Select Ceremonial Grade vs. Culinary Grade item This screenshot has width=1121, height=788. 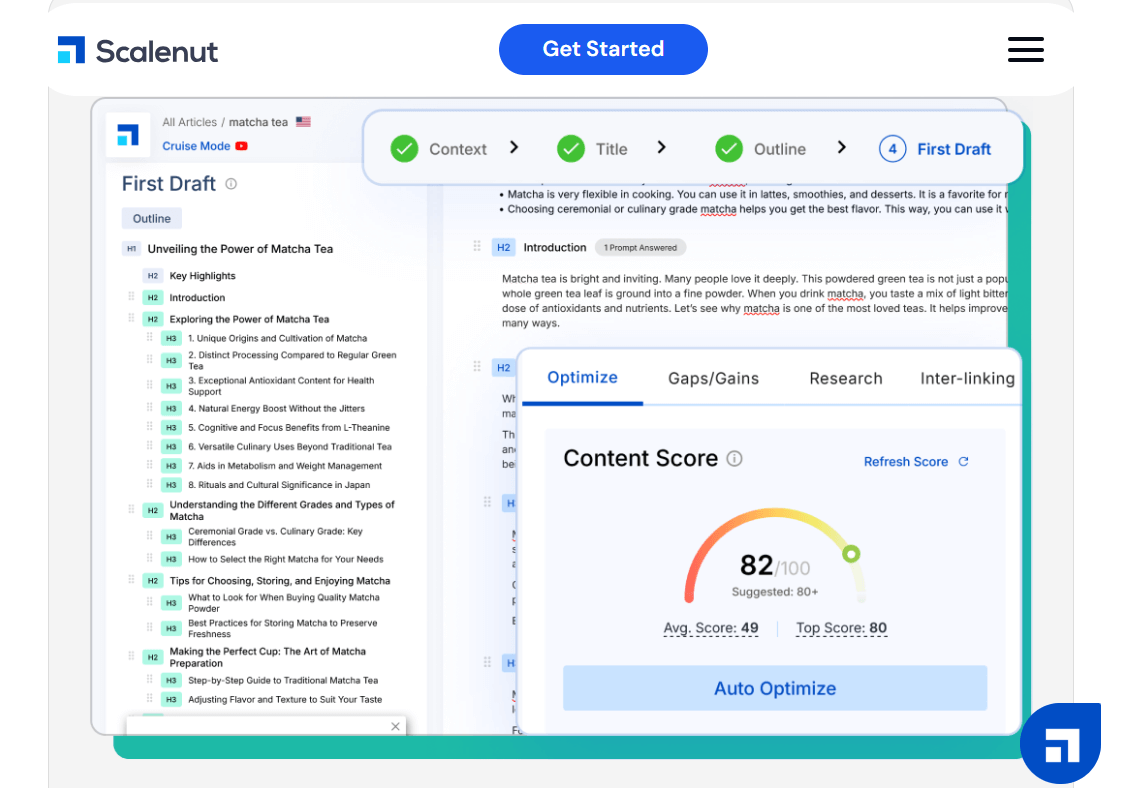(275, 537)
